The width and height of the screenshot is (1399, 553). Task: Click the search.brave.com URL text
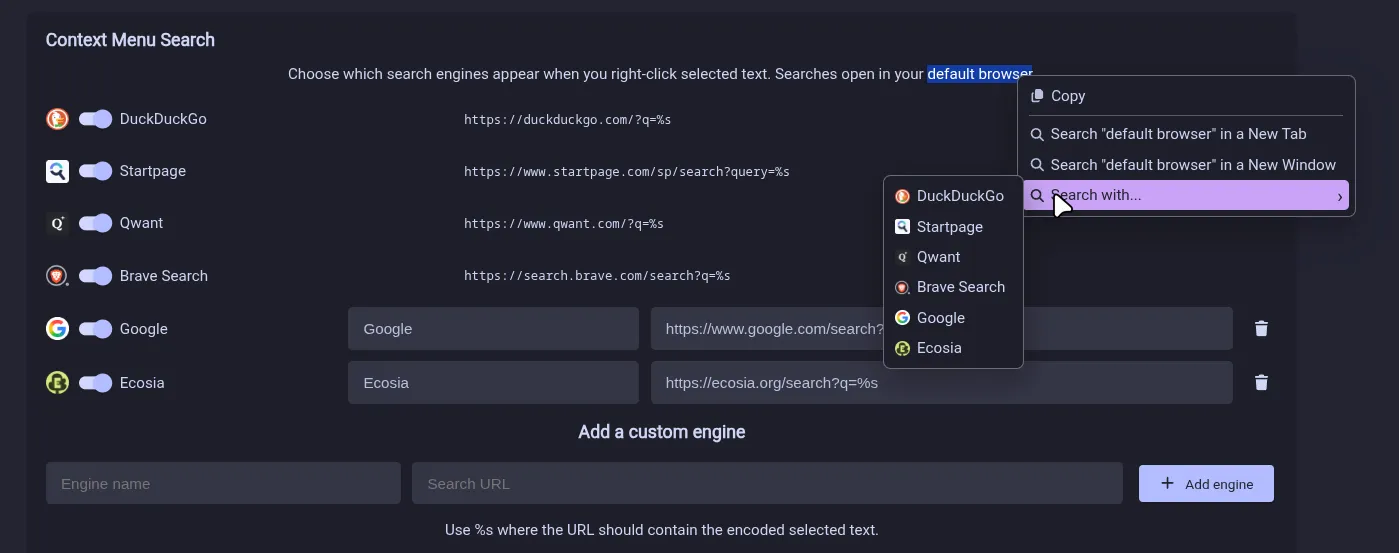tap(597, 276)
